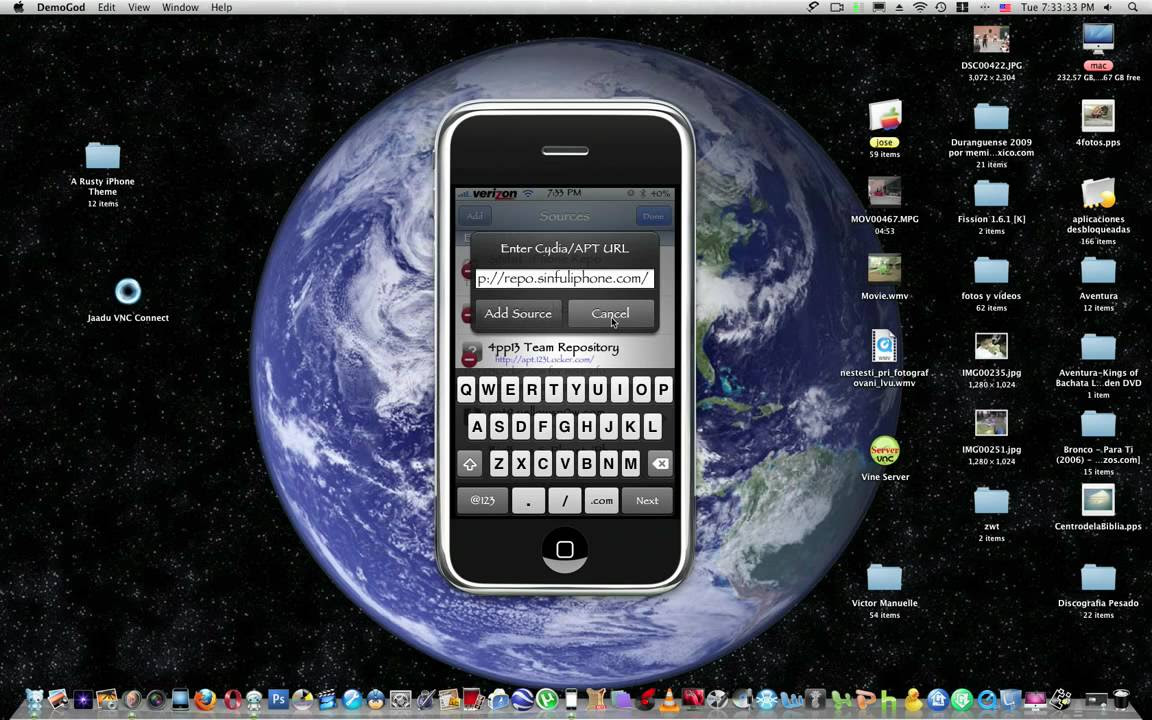
Task: Select A Rusty iPhone Theme folder
Action: coord(103,156)
